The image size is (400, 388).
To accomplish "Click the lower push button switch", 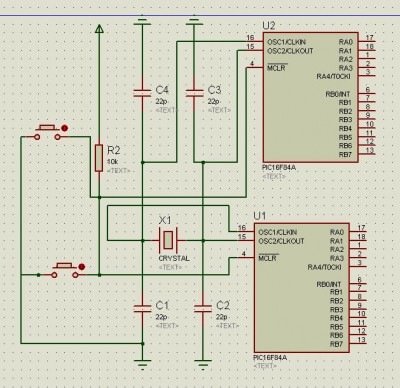I will coord(65,271).
